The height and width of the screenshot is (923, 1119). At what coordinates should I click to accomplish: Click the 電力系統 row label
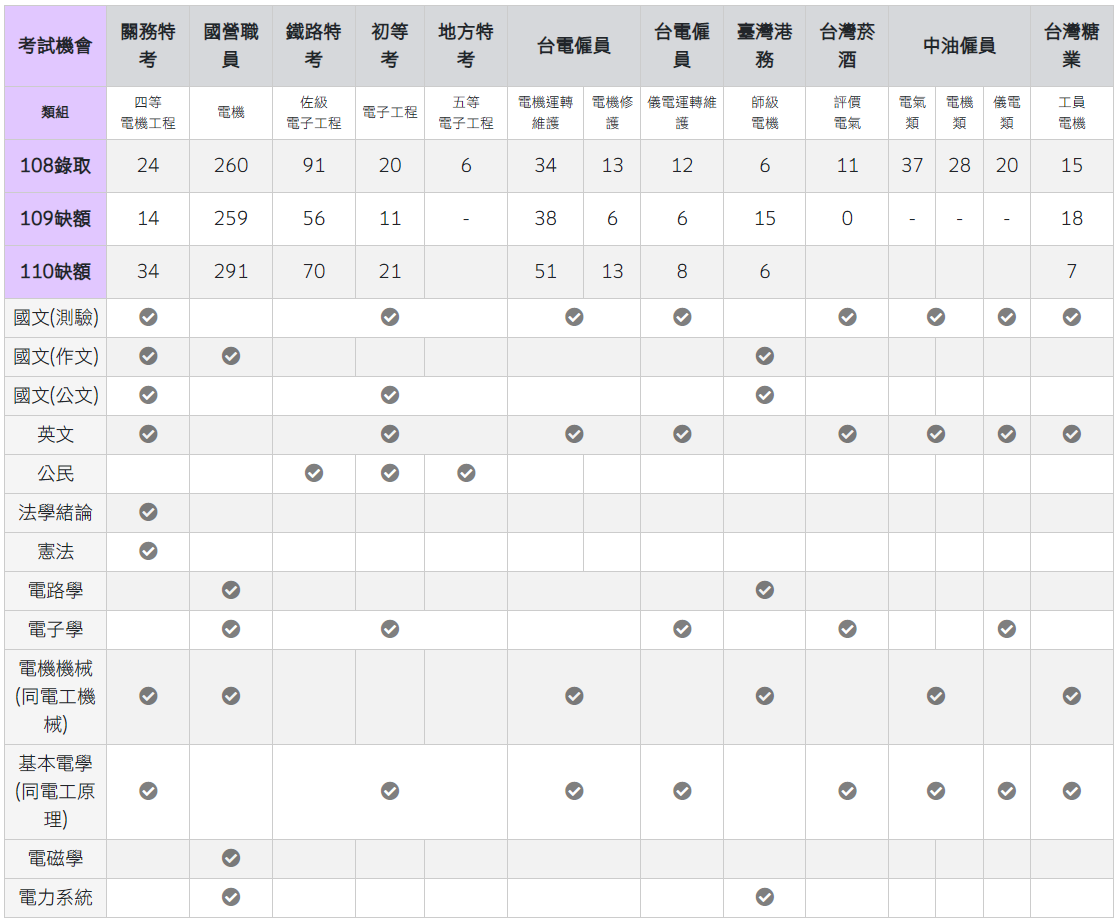56,897
